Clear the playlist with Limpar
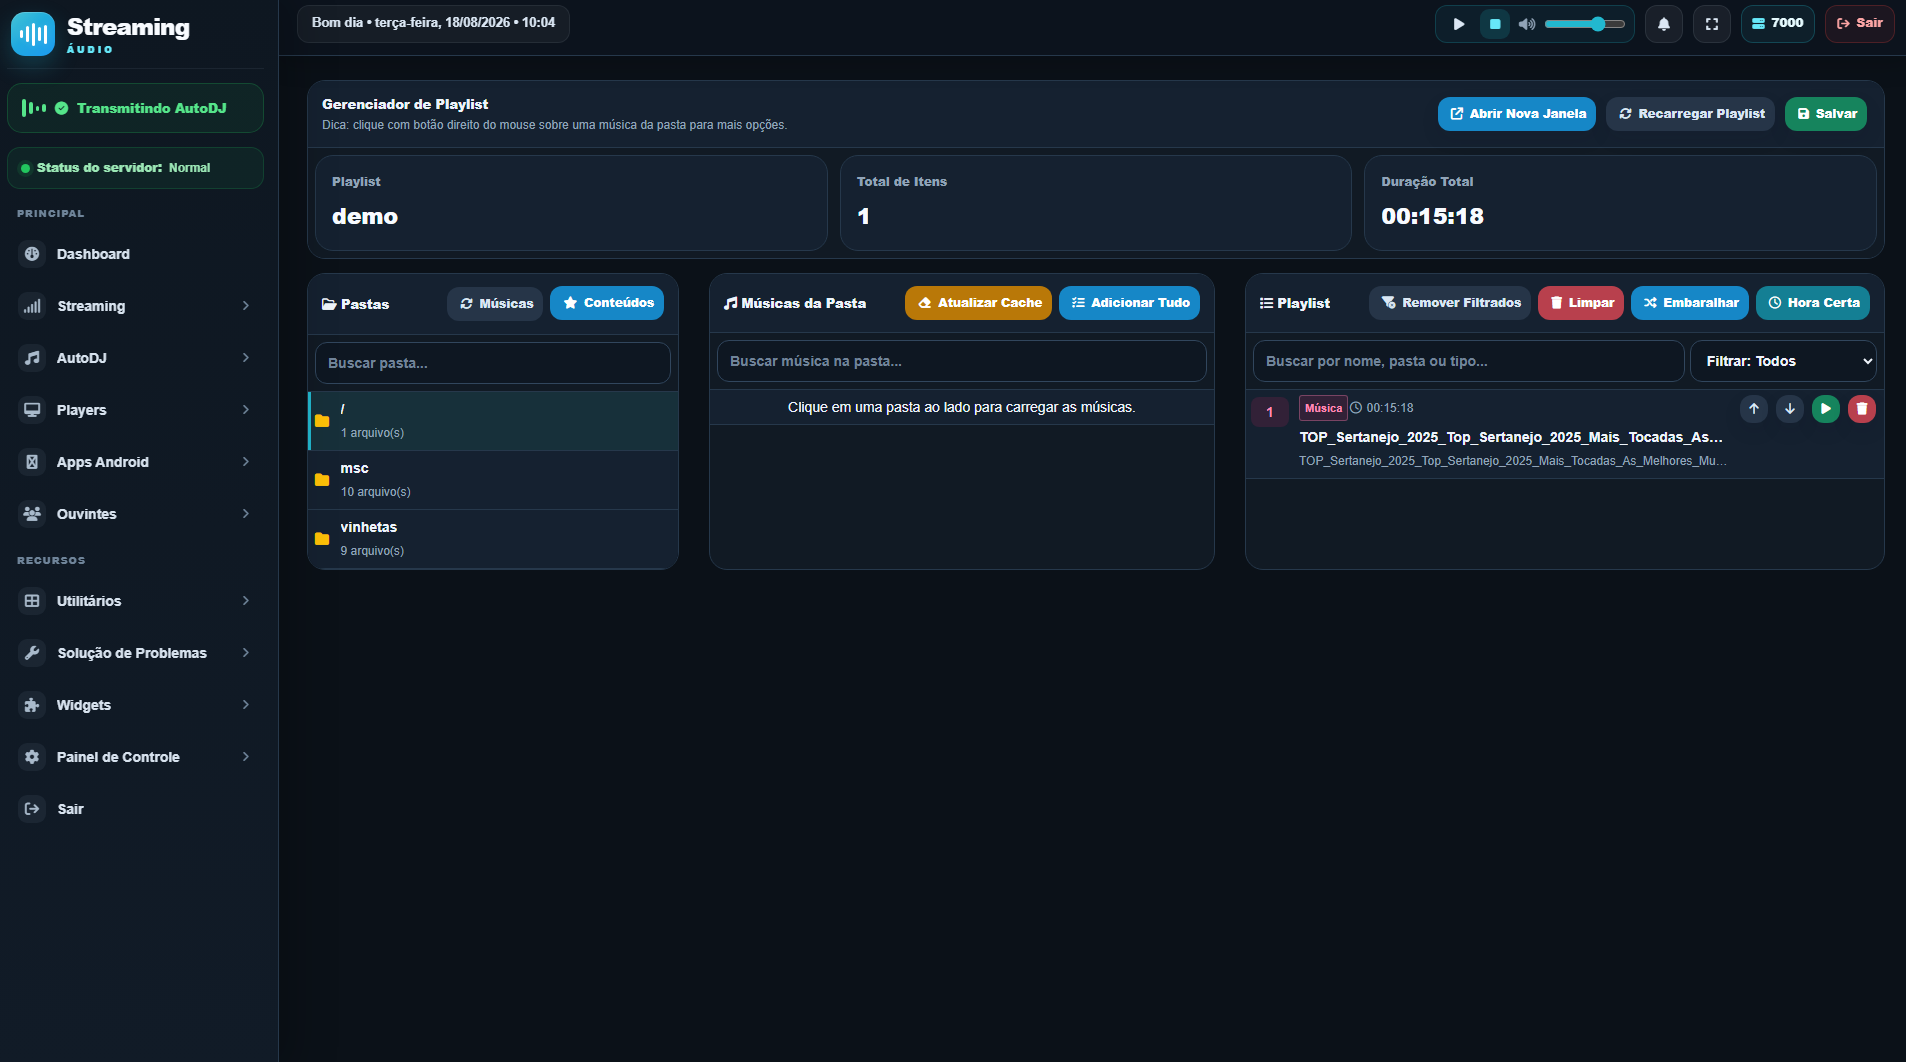The width and height of the screenshot is (1906, 1062). click(1581, 303)
